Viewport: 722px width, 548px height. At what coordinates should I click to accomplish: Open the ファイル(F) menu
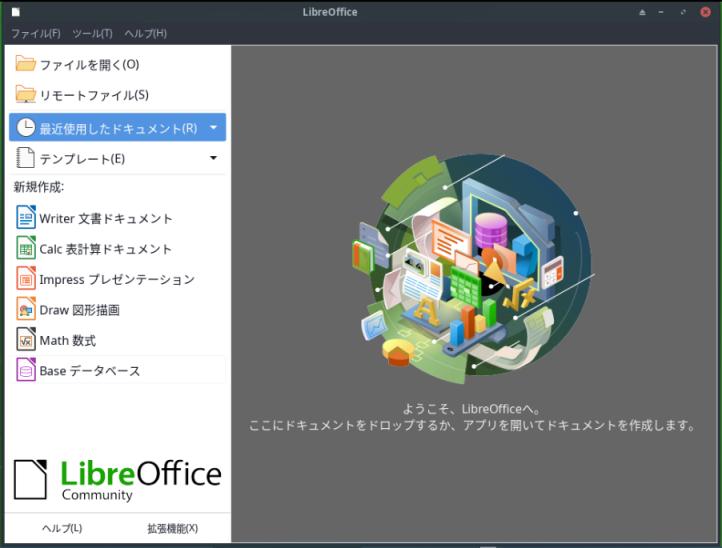tap(35, 33)
